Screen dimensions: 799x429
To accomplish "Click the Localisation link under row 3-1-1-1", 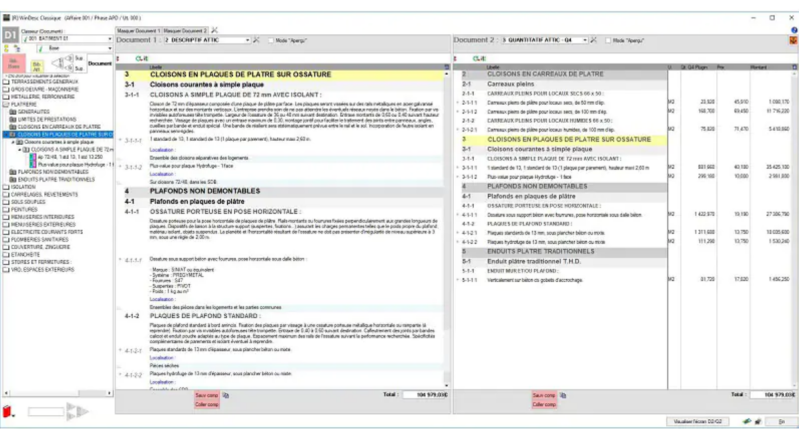I will [162, 150].
